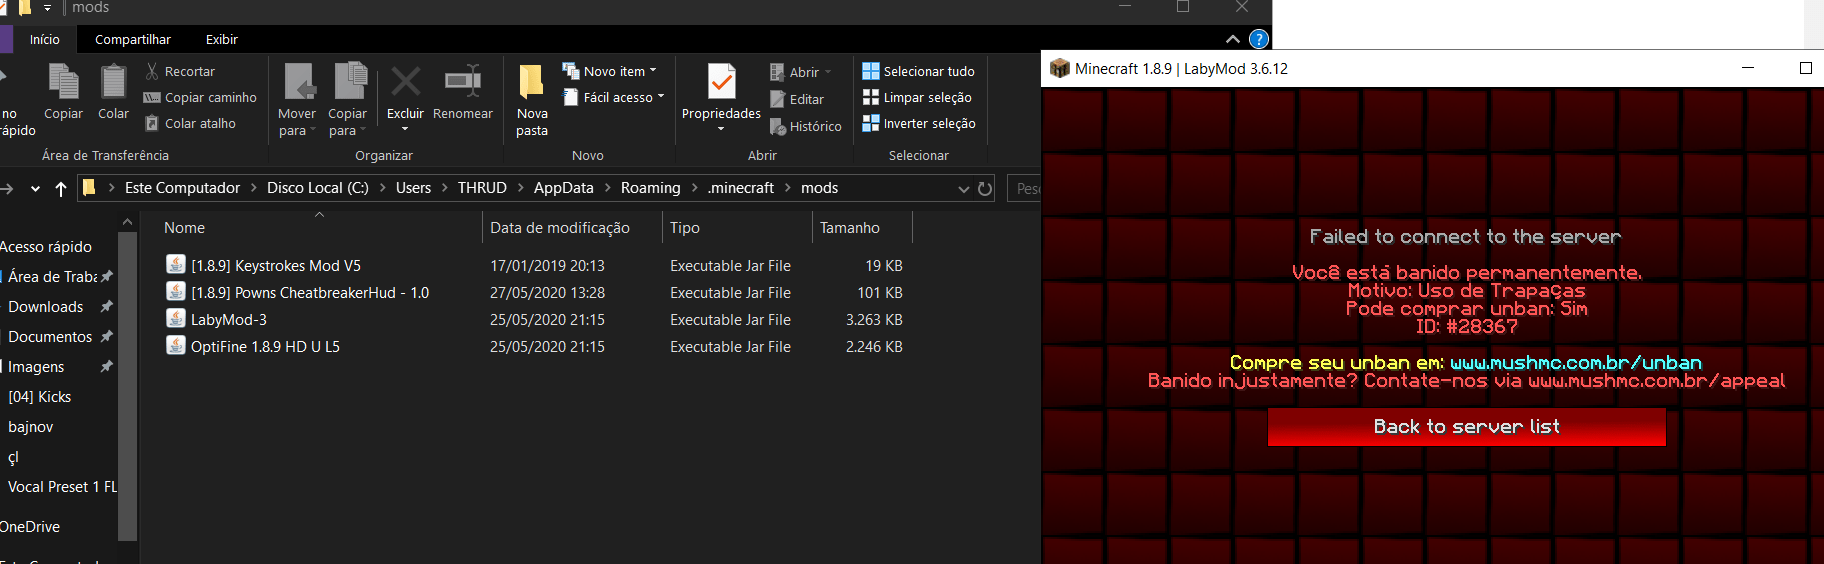Switch to Compartilhar ribbon tab
This screenshot has height=564, width=1824.
pos(133,39)
